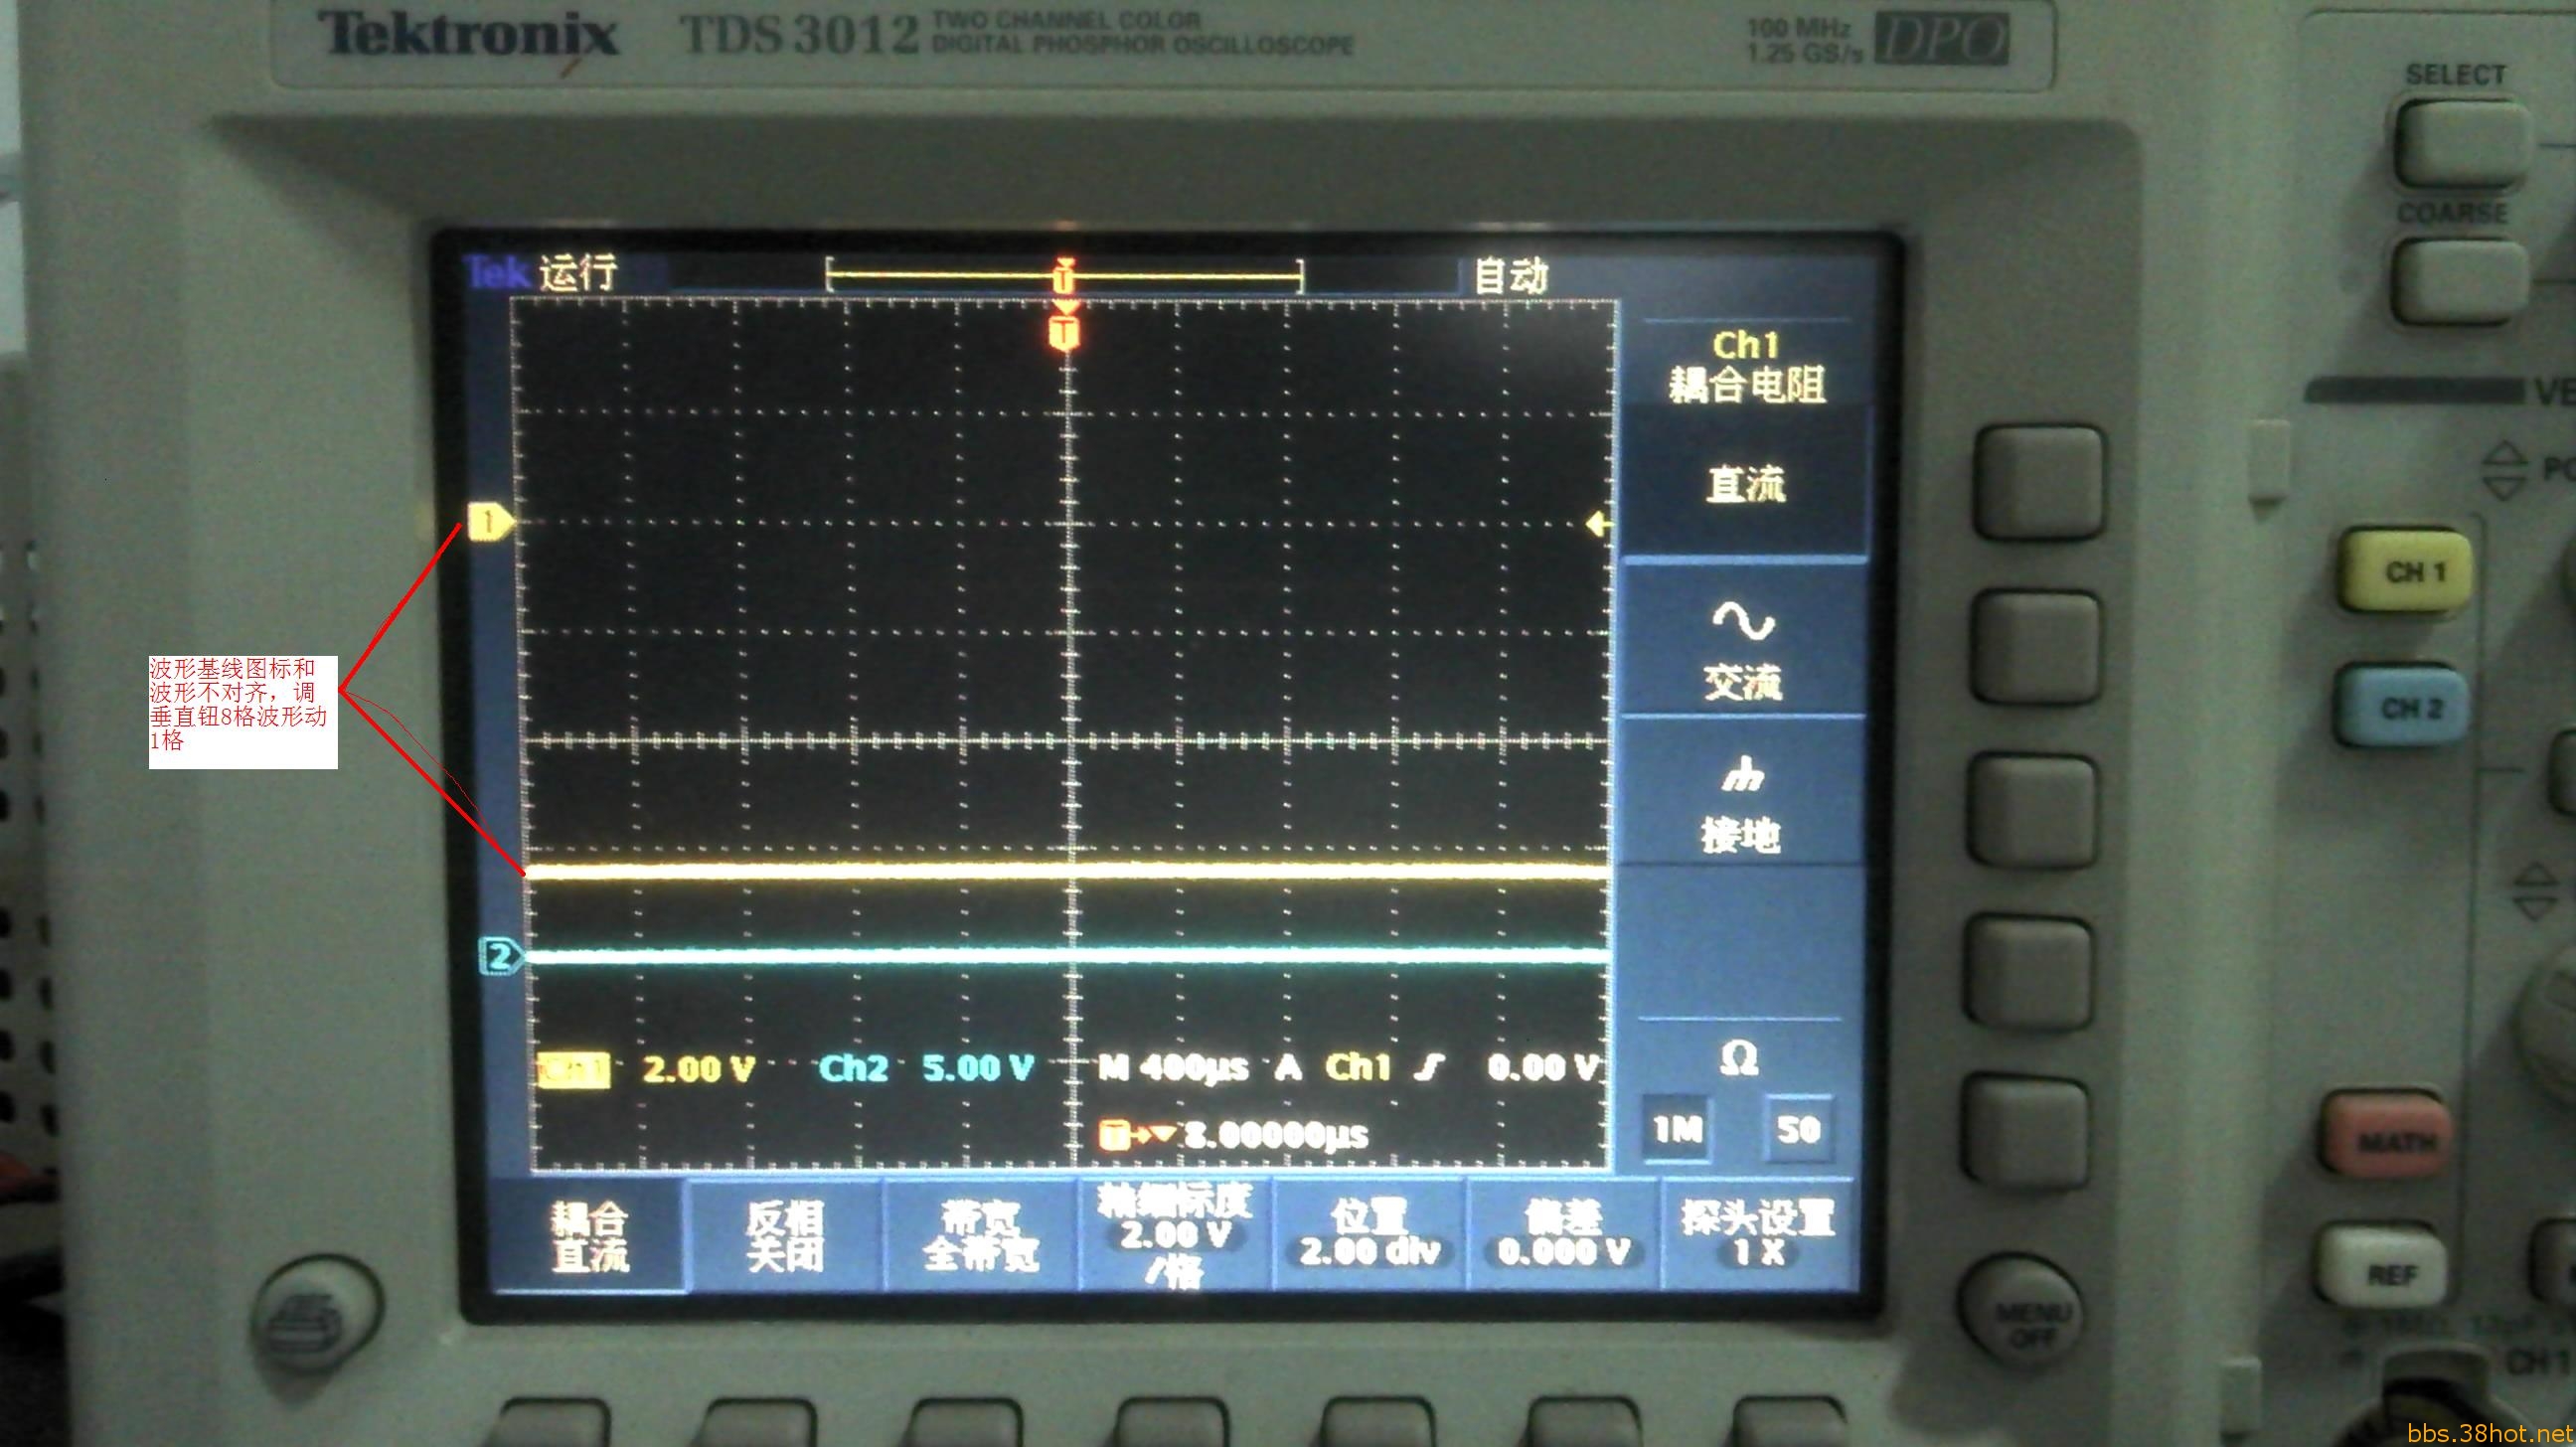Click the M 400µs timebase readout
The height and width of the screenshot is (1447, 2576).
coord(1173,1068)
